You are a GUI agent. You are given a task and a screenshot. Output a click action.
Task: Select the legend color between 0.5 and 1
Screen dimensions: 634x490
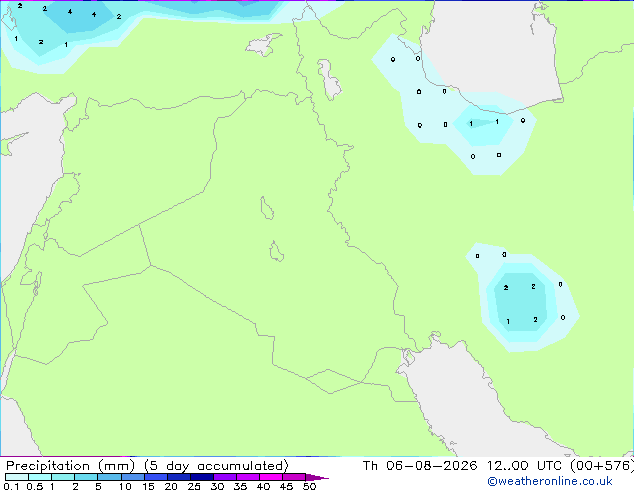40,477
